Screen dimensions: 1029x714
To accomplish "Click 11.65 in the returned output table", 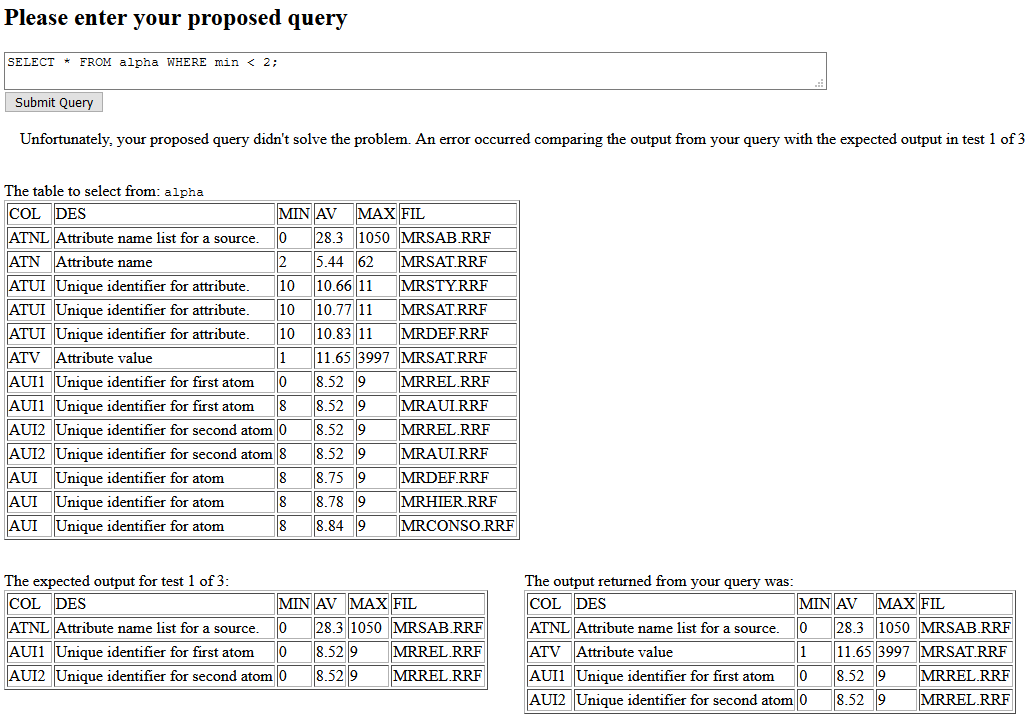I will (854, 652).
